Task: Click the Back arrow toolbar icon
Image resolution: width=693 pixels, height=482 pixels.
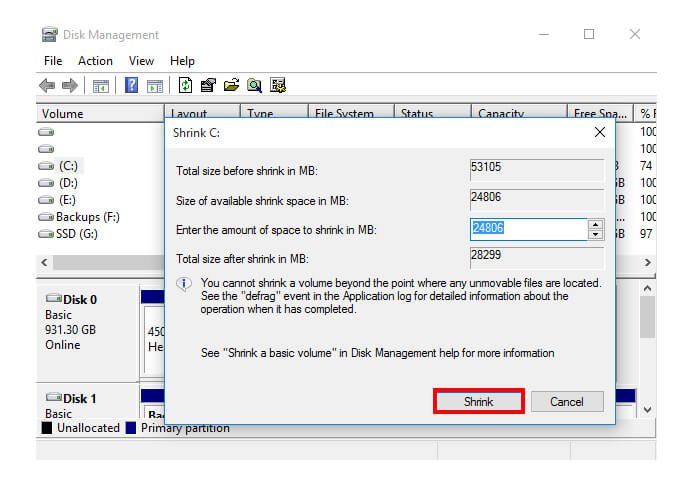Action: [47, 86]
